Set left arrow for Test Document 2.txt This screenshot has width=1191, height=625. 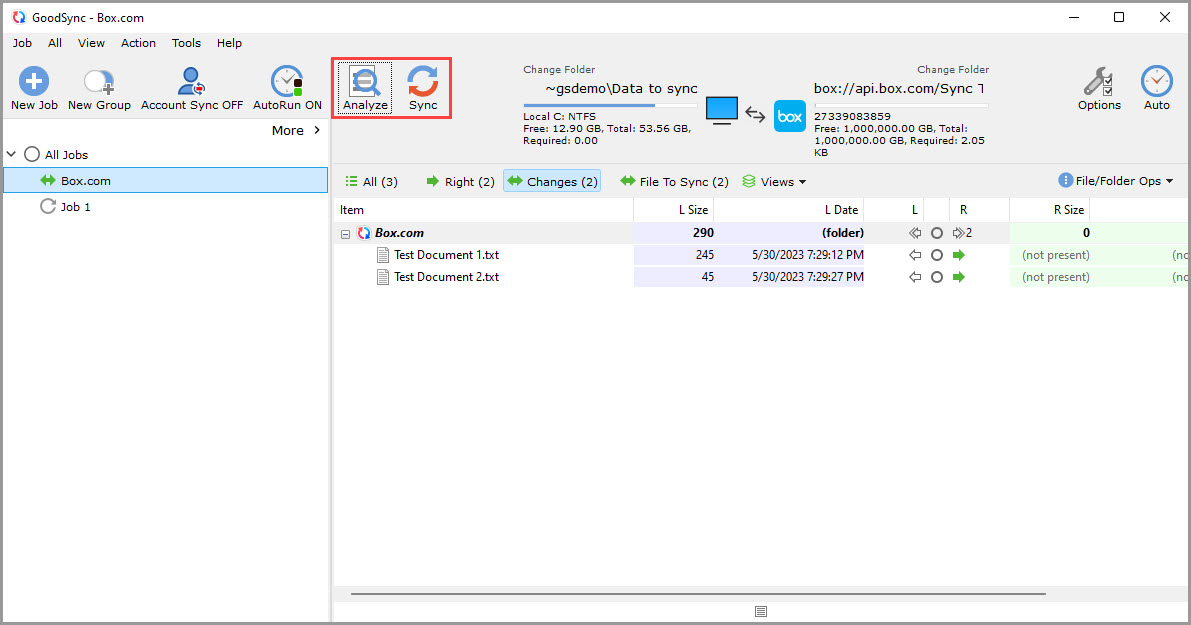click(x=915, y=277)
